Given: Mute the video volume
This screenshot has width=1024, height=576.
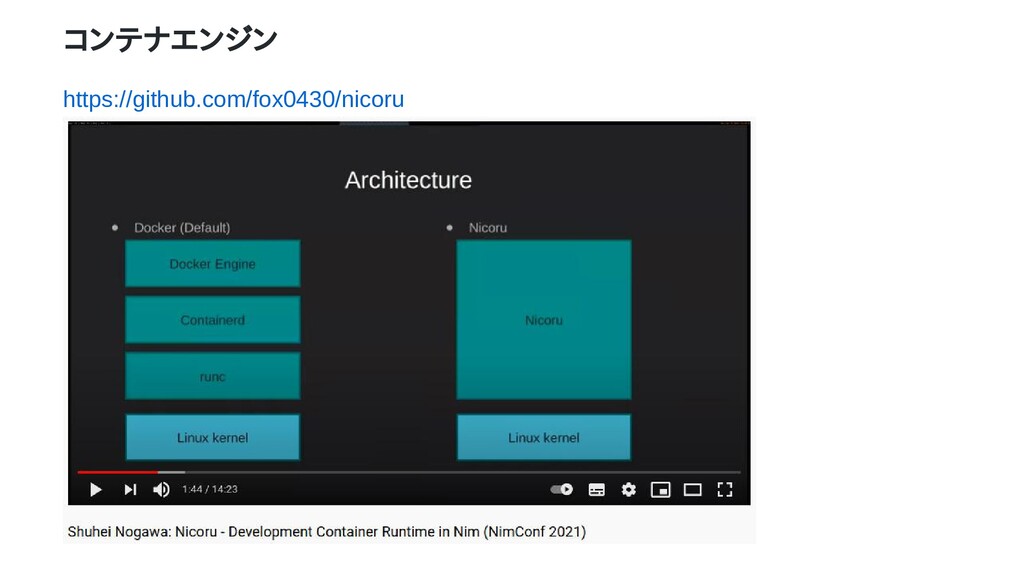Looking at the screenshot, I should (161, 489).
